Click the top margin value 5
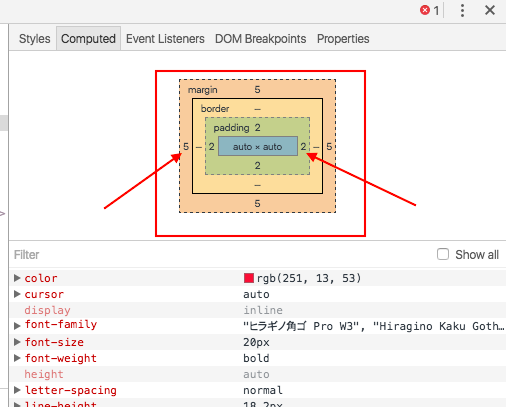This screenshot has height=407, width=506. (257, 89)
